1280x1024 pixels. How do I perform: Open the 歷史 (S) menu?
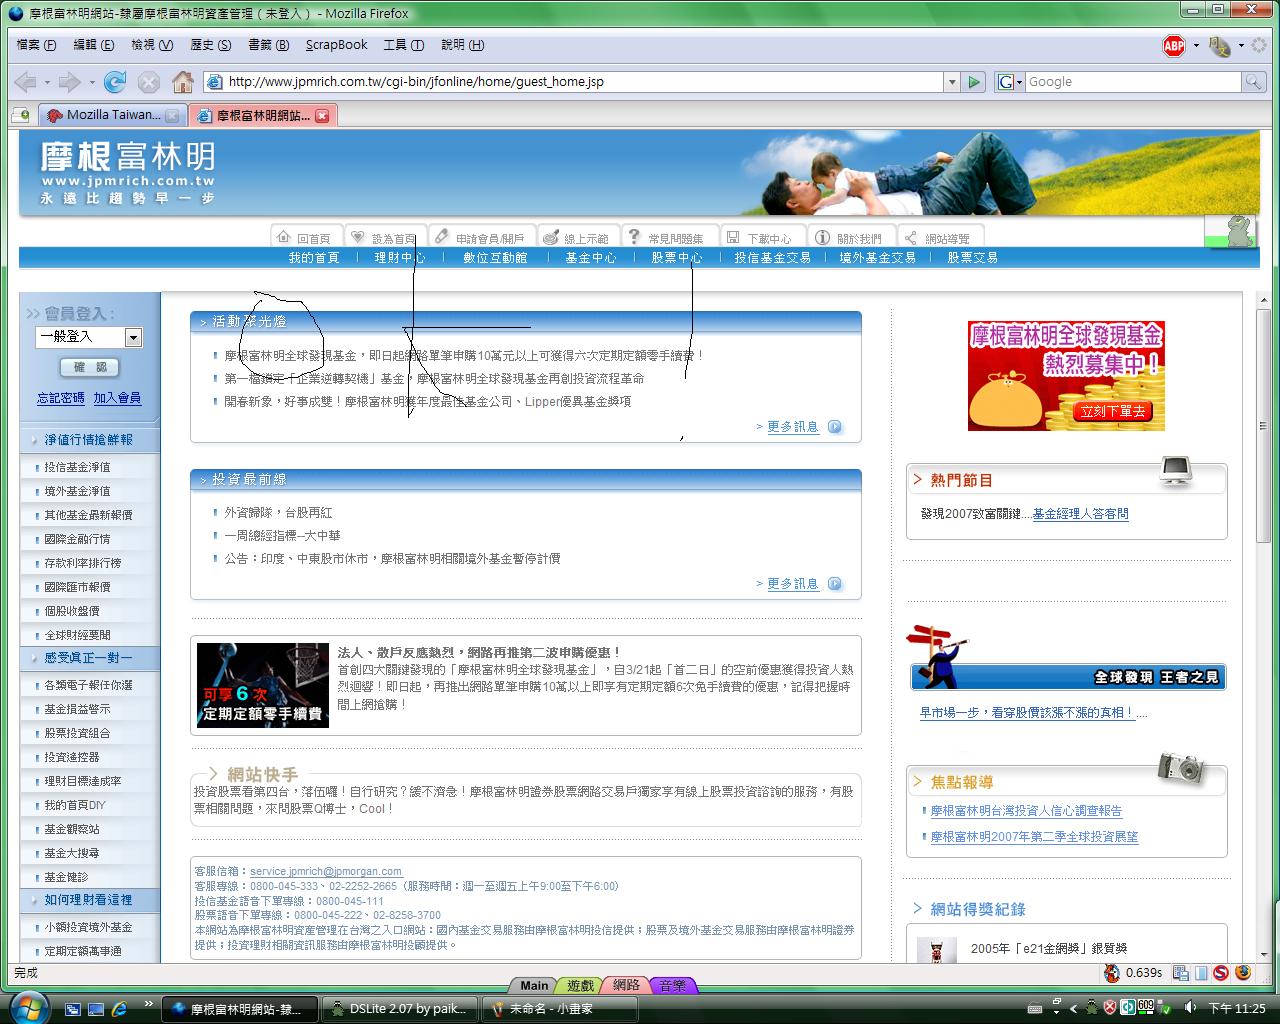tap(210, 45)
